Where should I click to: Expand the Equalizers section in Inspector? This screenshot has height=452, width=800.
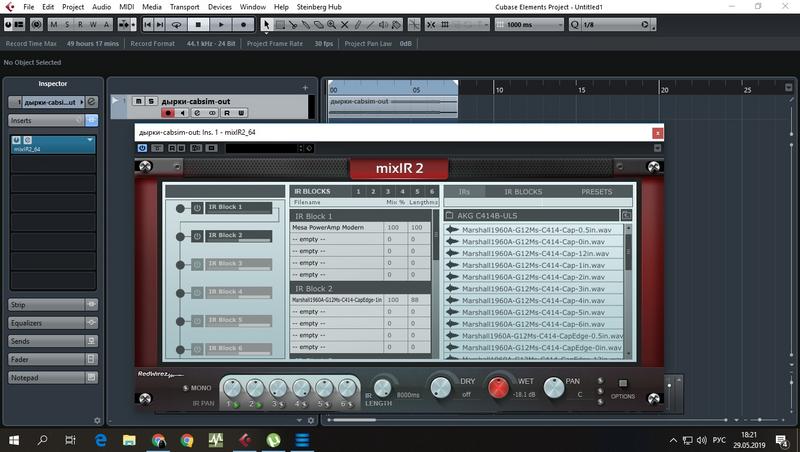(46, 323)
